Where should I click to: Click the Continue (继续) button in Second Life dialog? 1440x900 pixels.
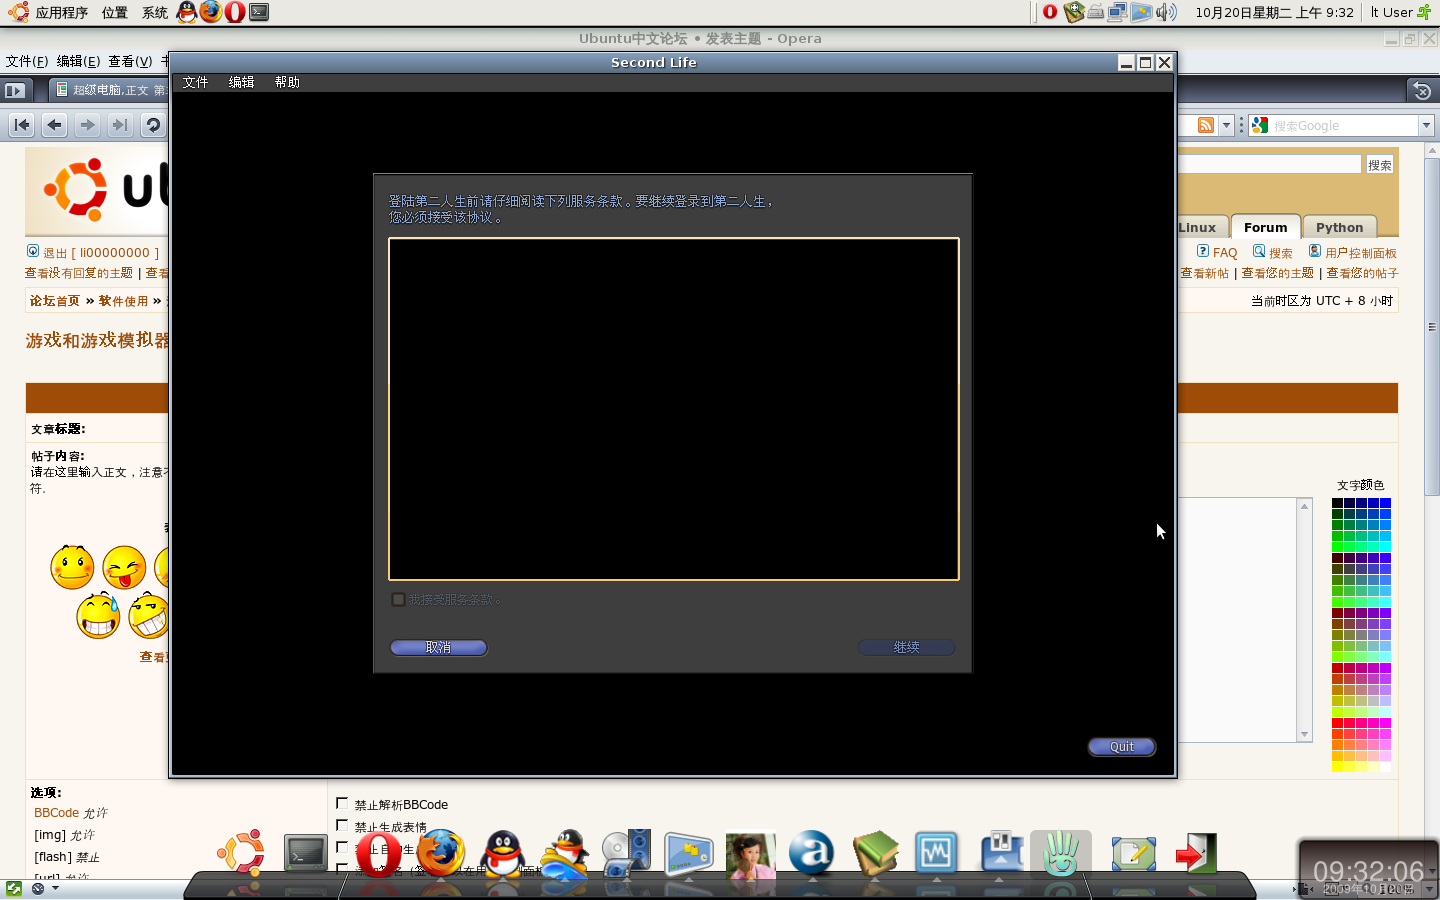[906, 647]
